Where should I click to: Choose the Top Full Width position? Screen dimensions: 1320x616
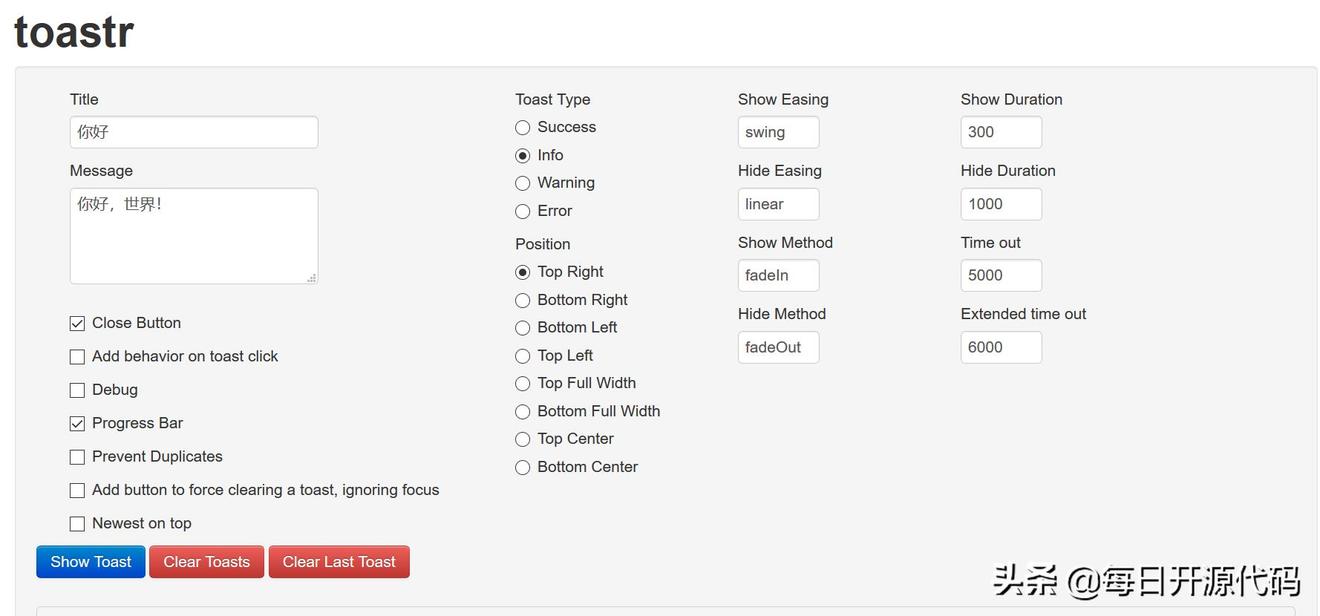click(522, 384)
